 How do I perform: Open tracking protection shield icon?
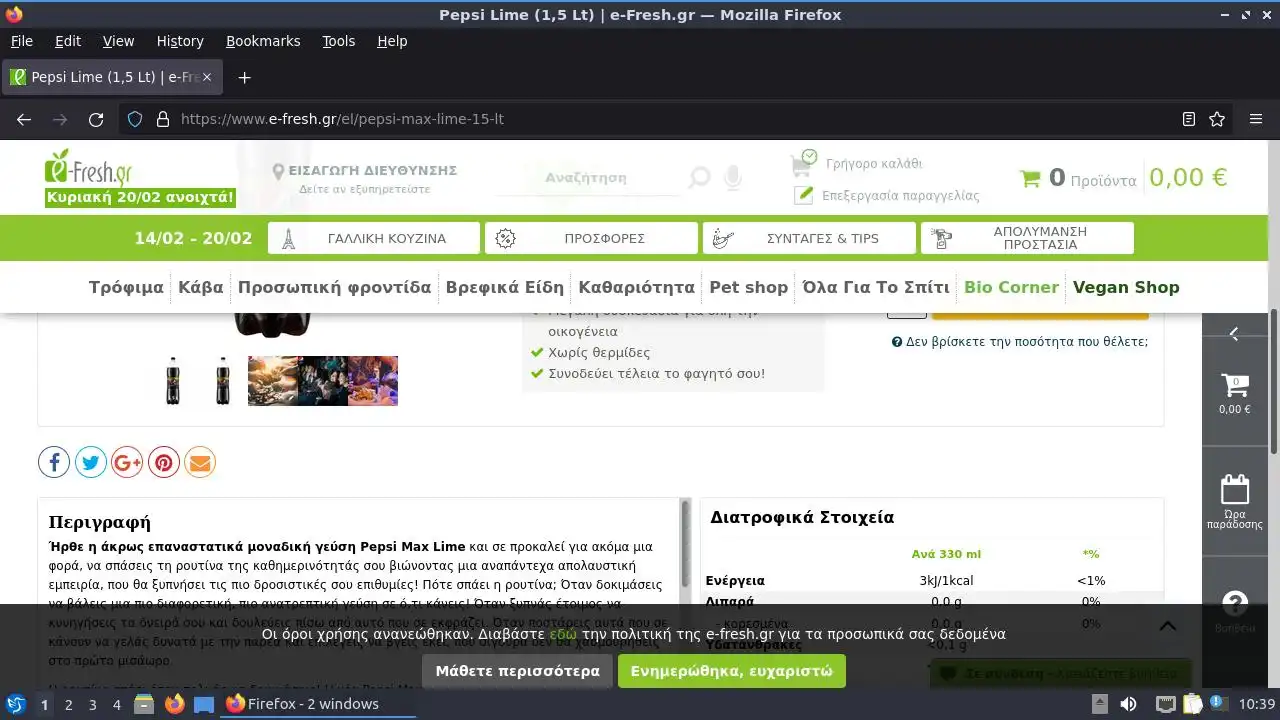135,119
